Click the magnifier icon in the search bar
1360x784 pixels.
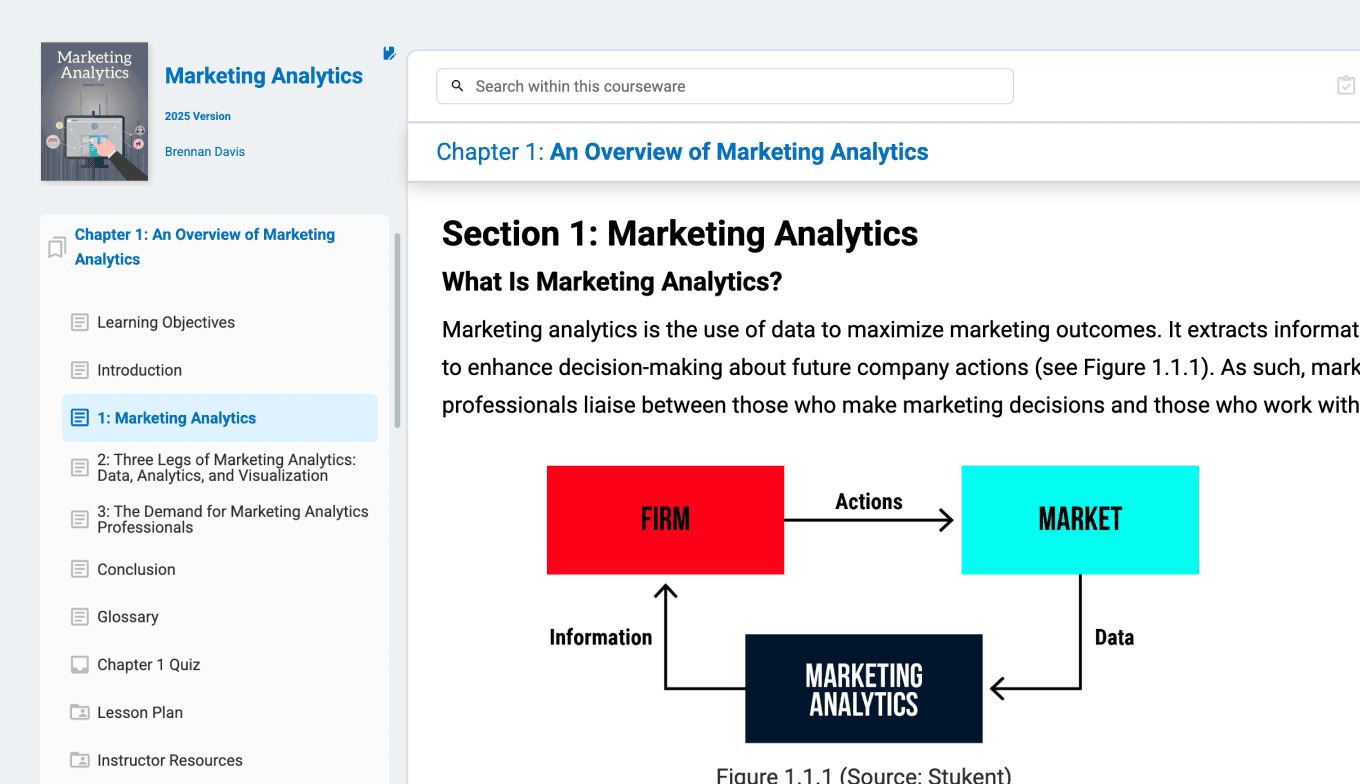pos(458,86)
